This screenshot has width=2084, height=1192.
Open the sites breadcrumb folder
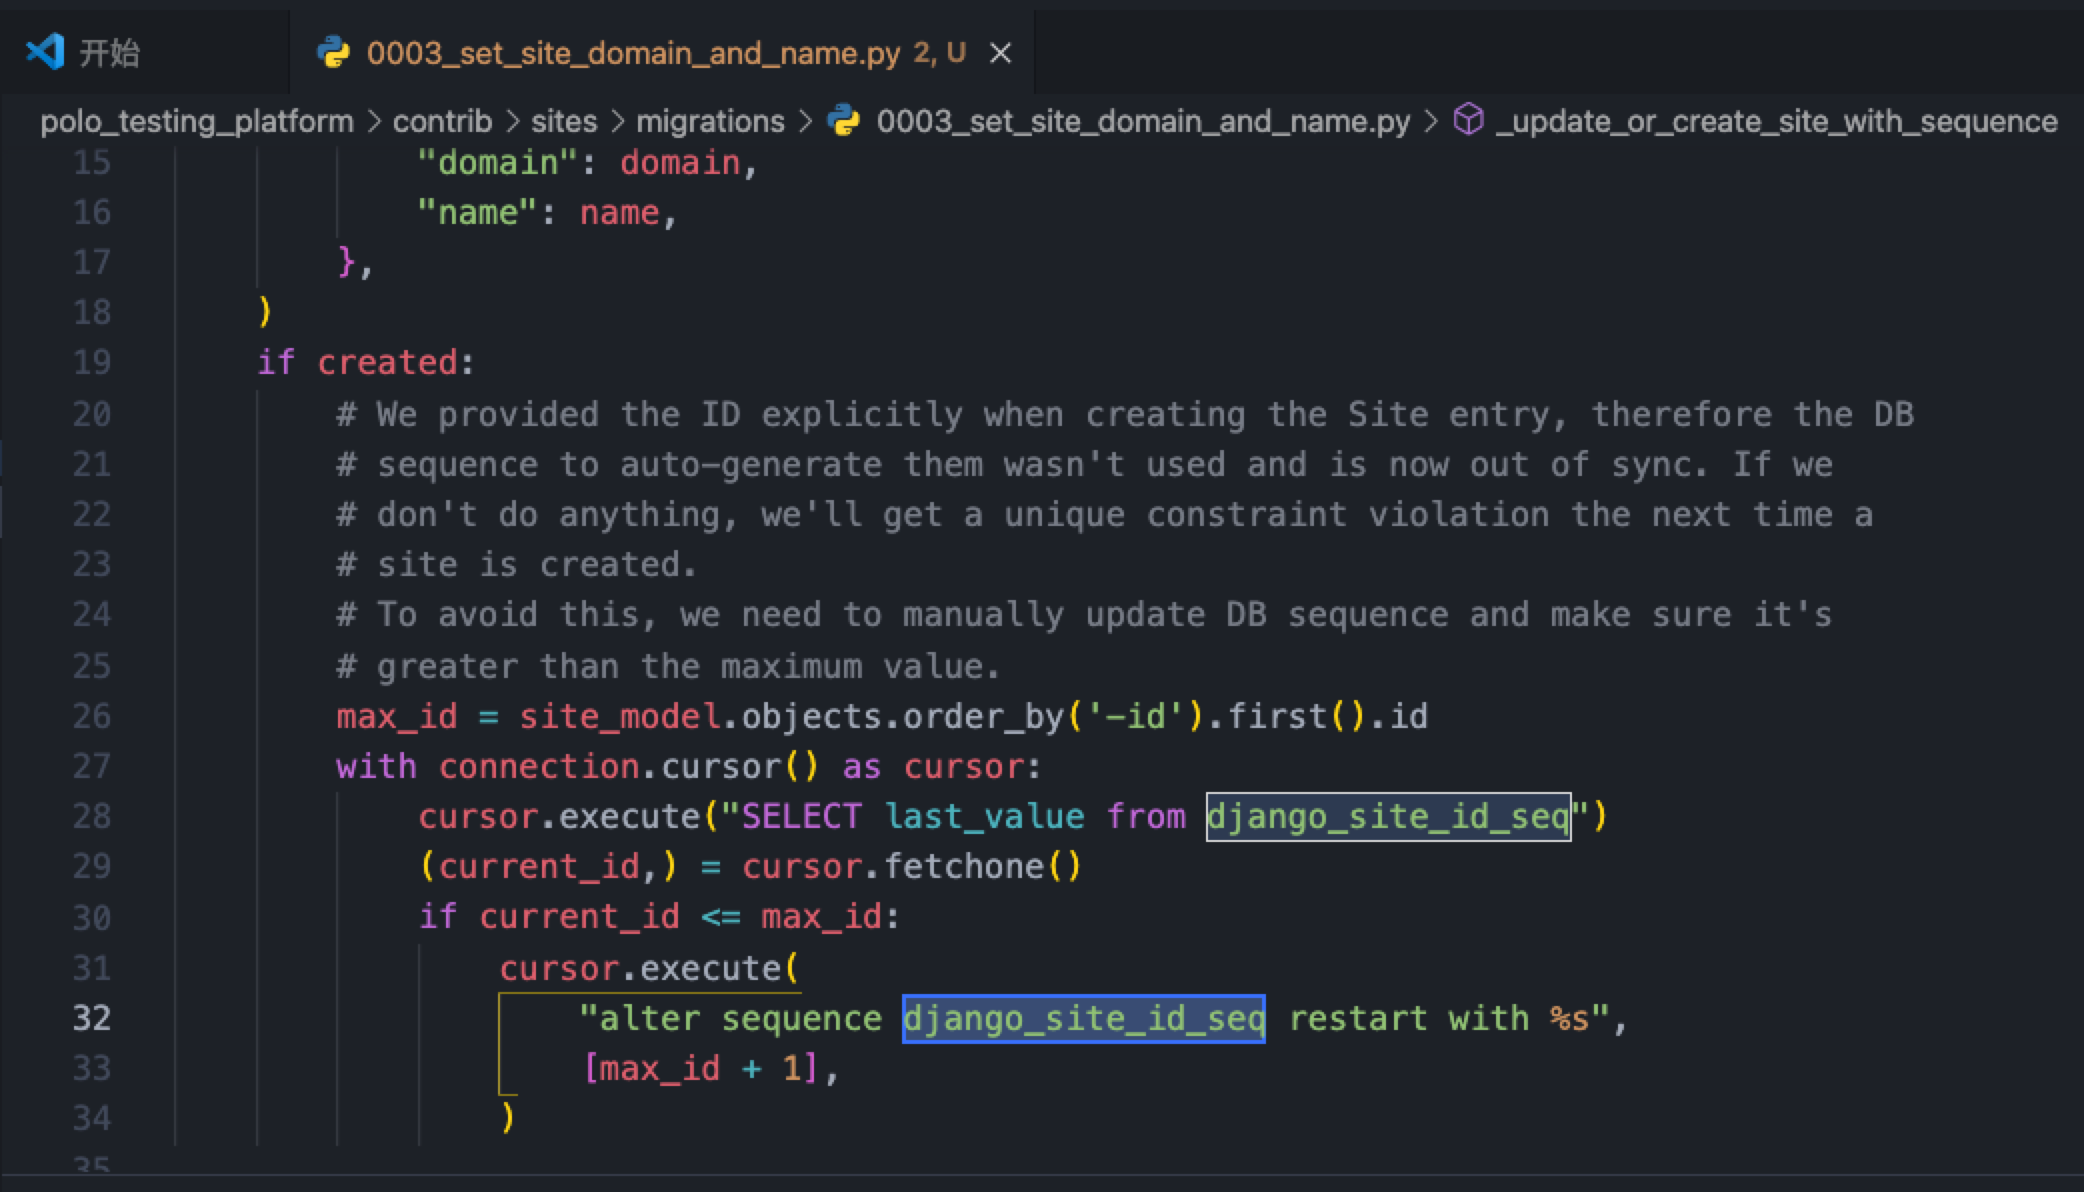point(563,122)
